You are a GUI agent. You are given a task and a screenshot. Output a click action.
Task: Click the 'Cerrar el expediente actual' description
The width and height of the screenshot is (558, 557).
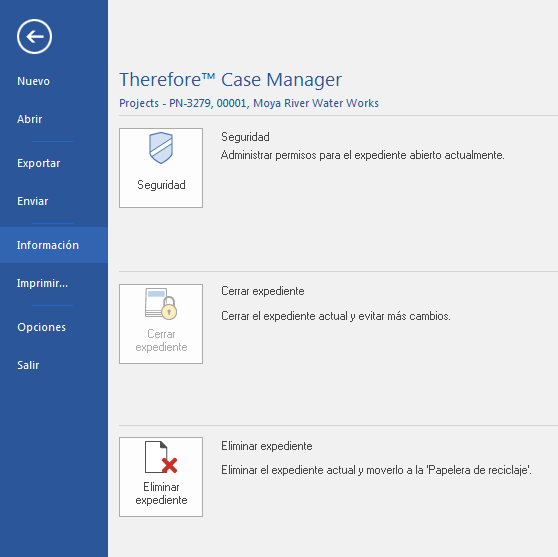336,316
